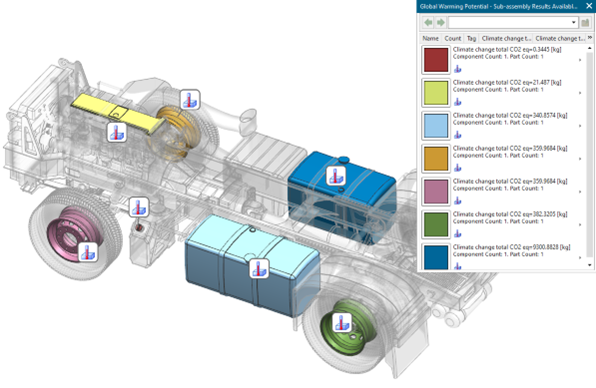Select the pink color swatch
The height and width of the screenshot is (388, 596).
436,192
